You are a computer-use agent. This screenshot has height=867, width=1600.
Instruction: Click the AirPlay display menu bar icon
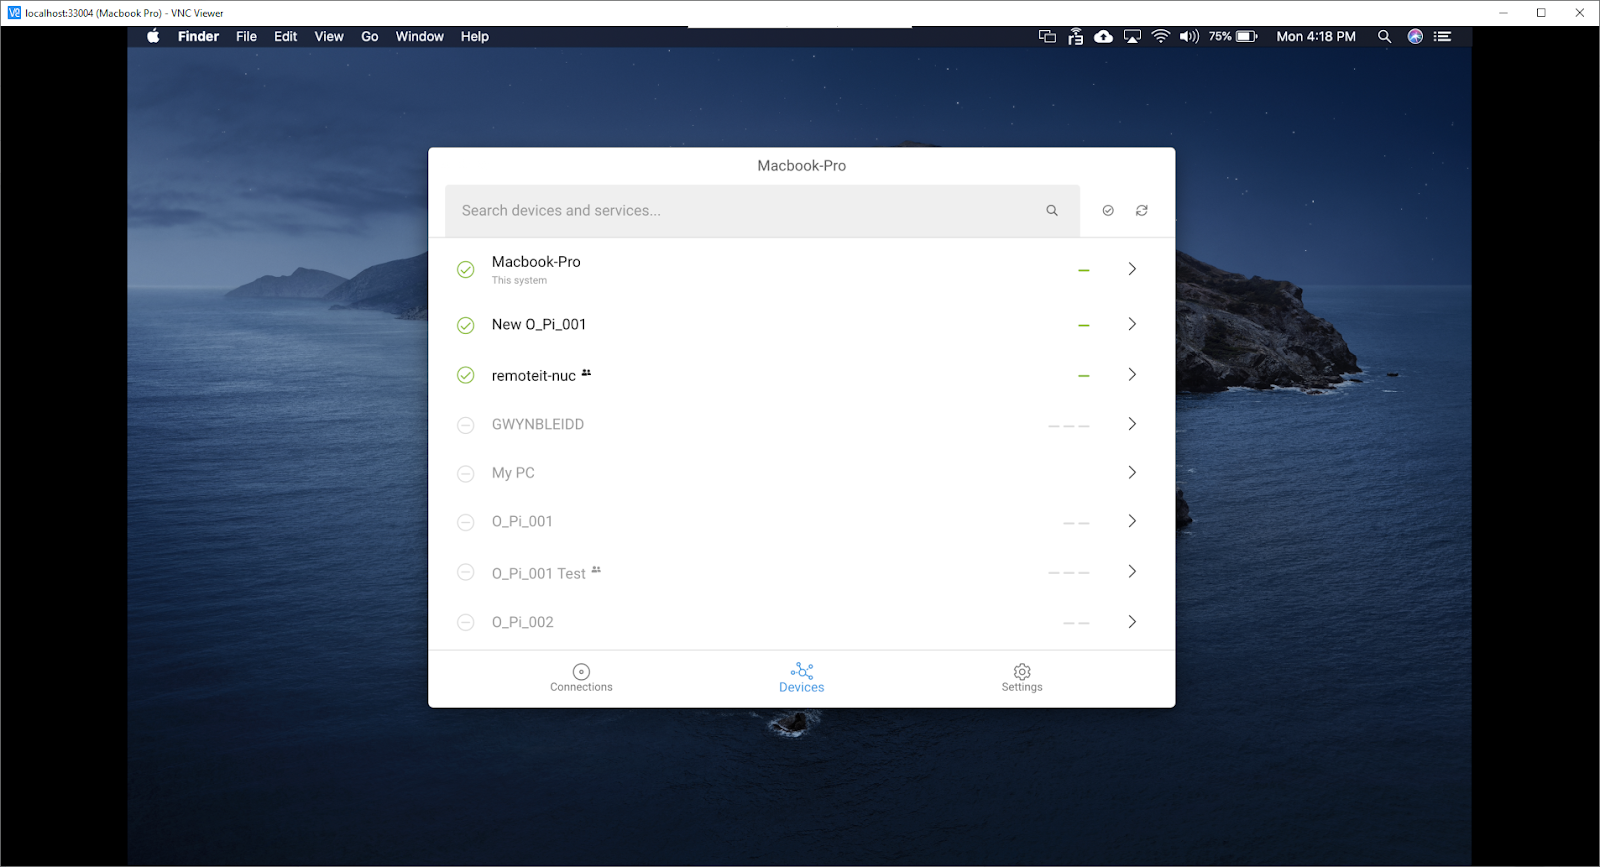1133,37
